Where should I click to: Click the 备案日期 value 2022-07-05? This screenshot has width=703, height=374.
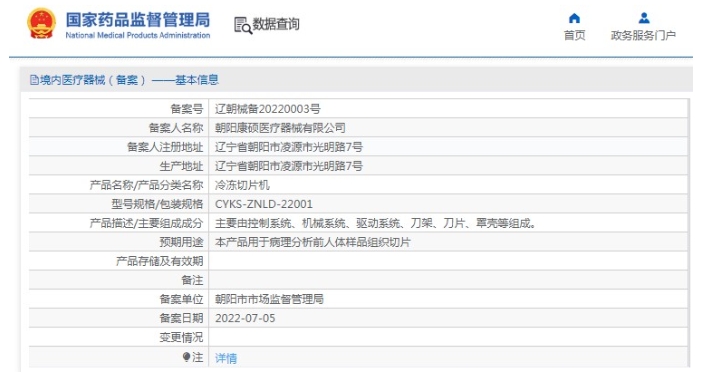click(245, 318)
